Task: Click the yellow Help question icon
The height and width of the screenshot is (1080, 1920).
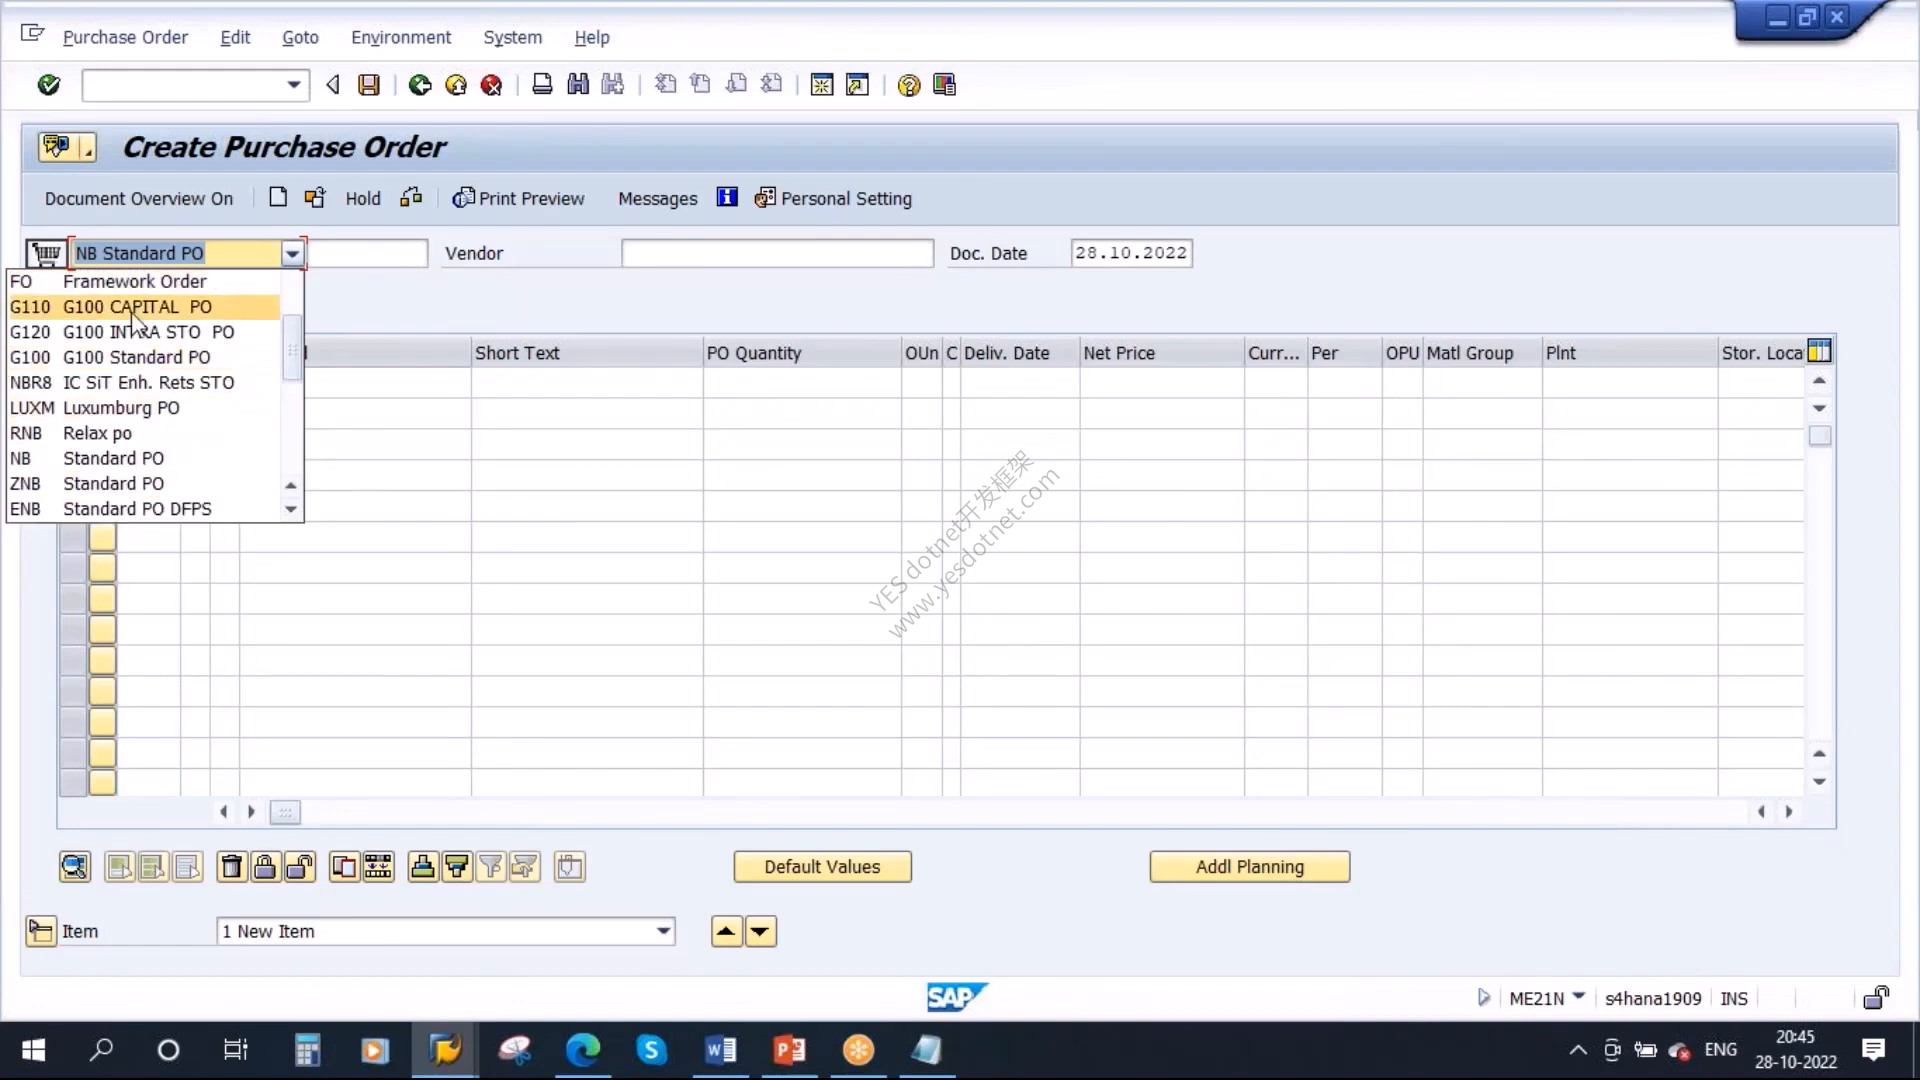Action: coord(908,85)
